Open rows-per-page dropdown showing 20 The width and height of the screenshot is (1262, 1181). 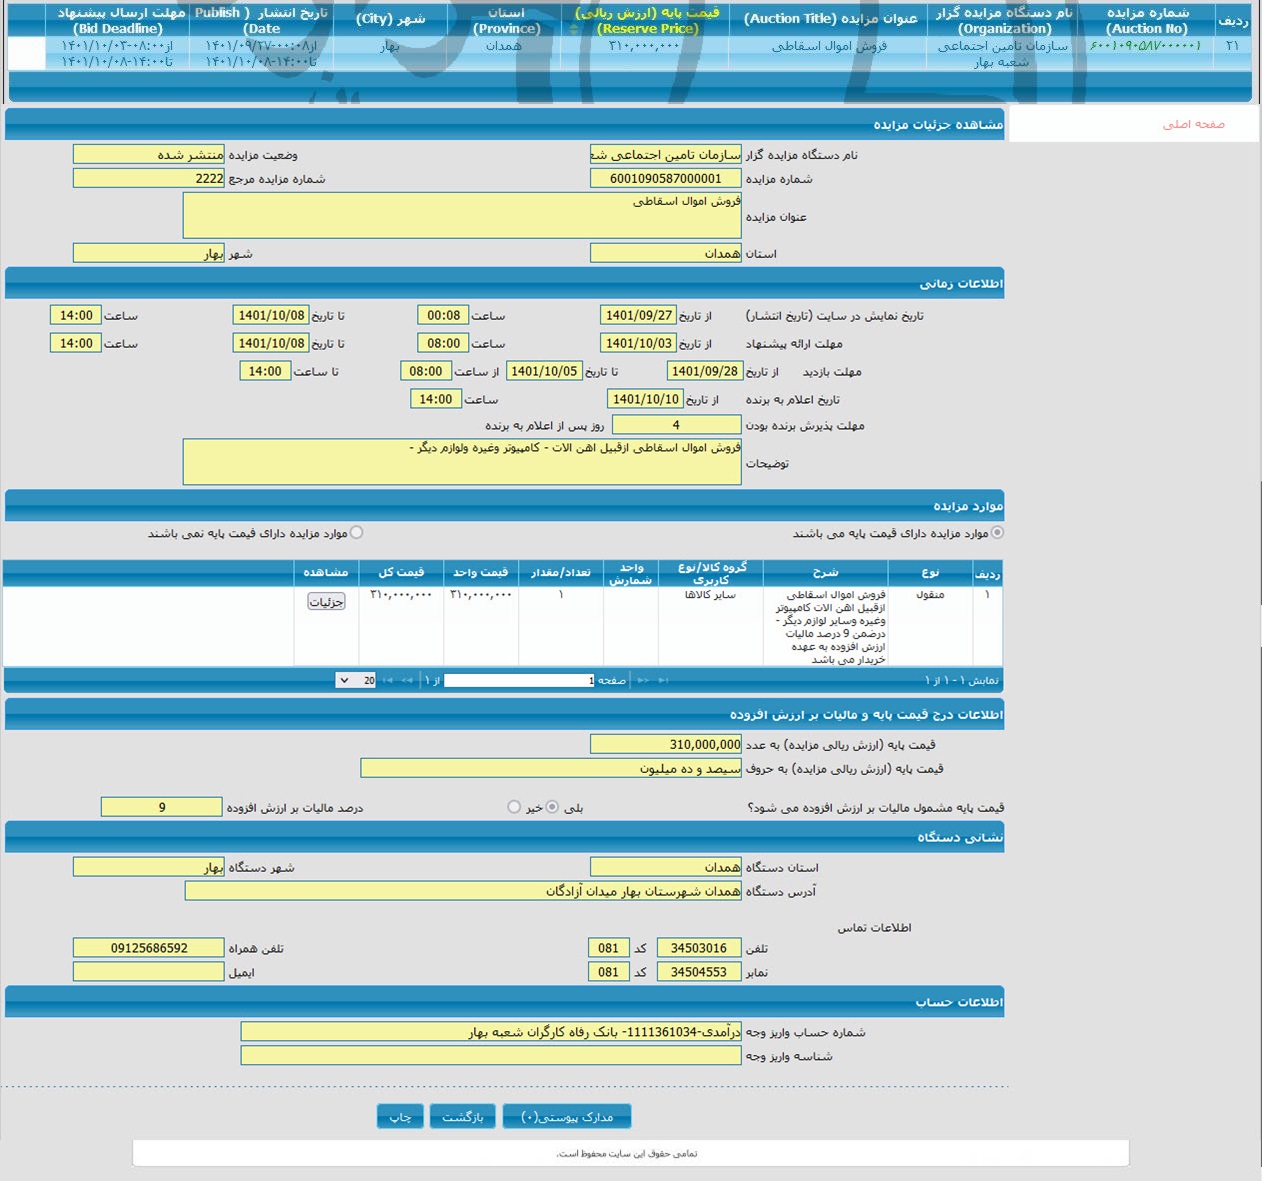(356, 681)
